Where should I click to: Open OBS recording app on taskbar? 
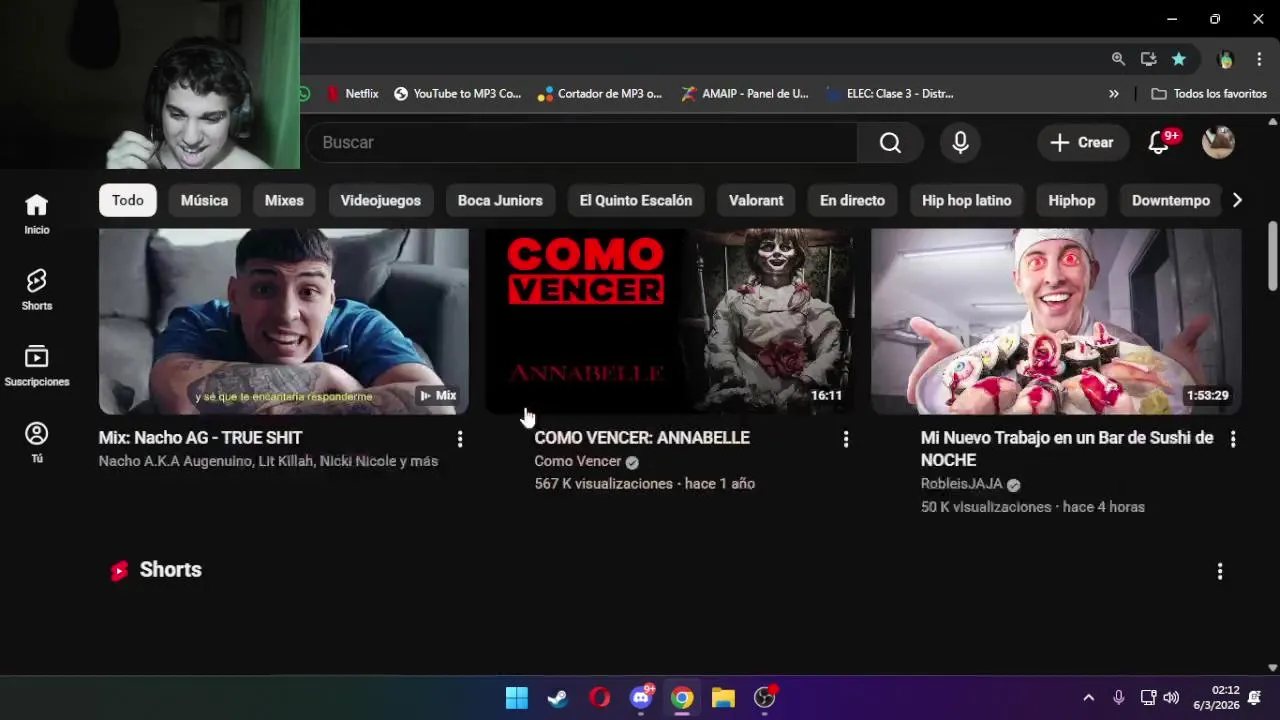click(765, 698)
